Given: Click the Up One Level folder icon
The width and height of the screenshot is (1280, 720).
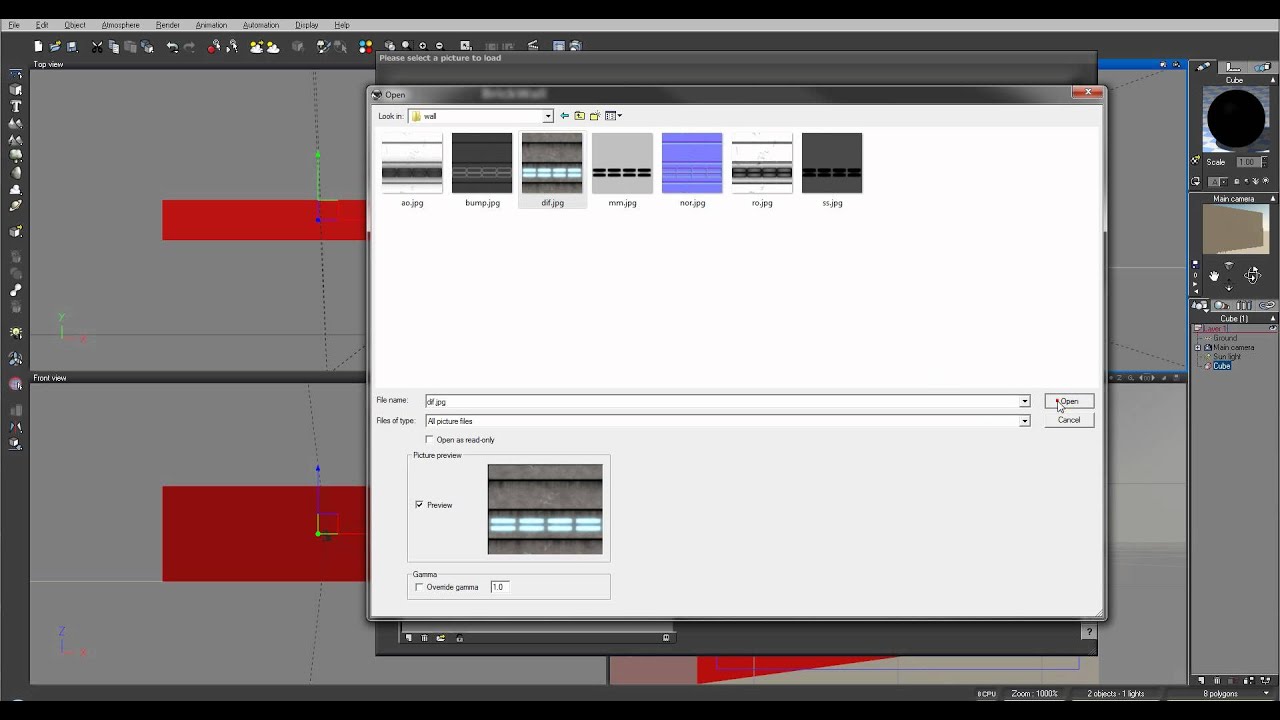Looking at the screenshot, I should click(x=579, y=116).
